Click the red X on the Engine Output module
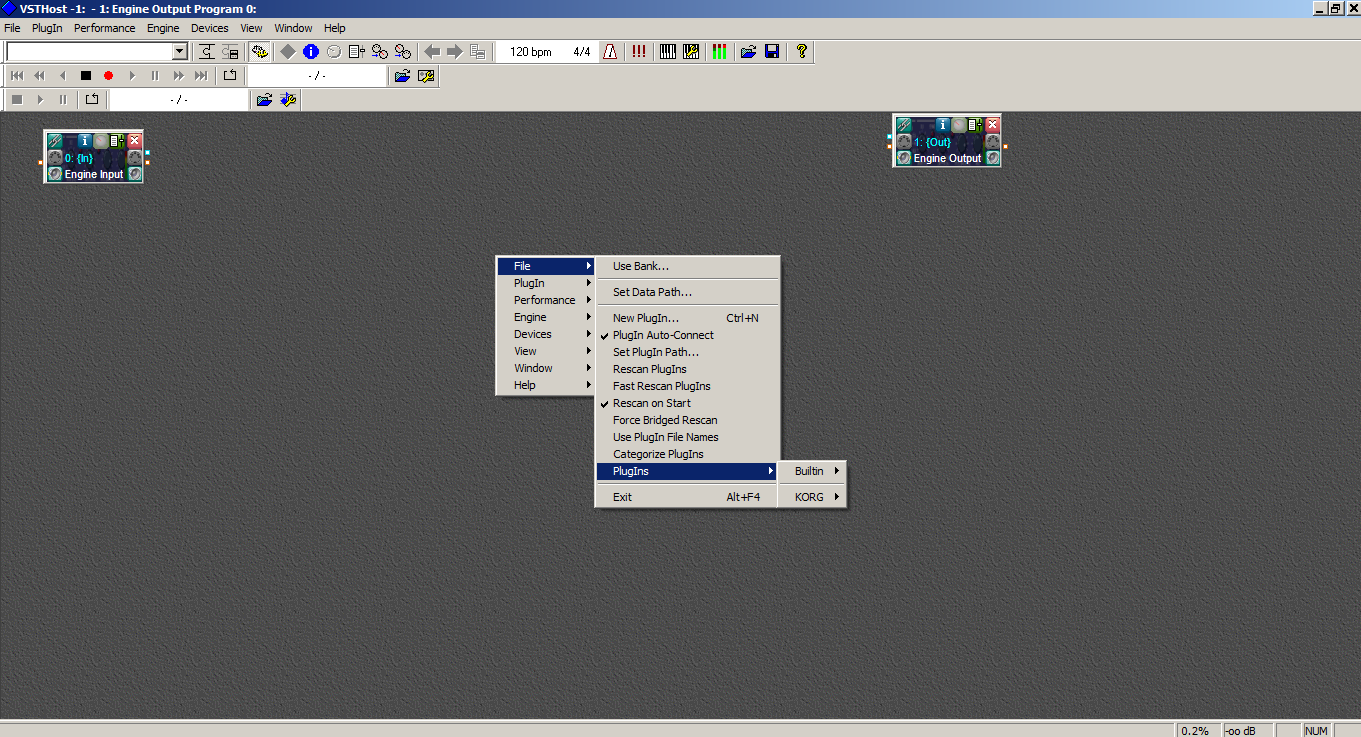This screenshot has height=737, width=1361. 992,125
